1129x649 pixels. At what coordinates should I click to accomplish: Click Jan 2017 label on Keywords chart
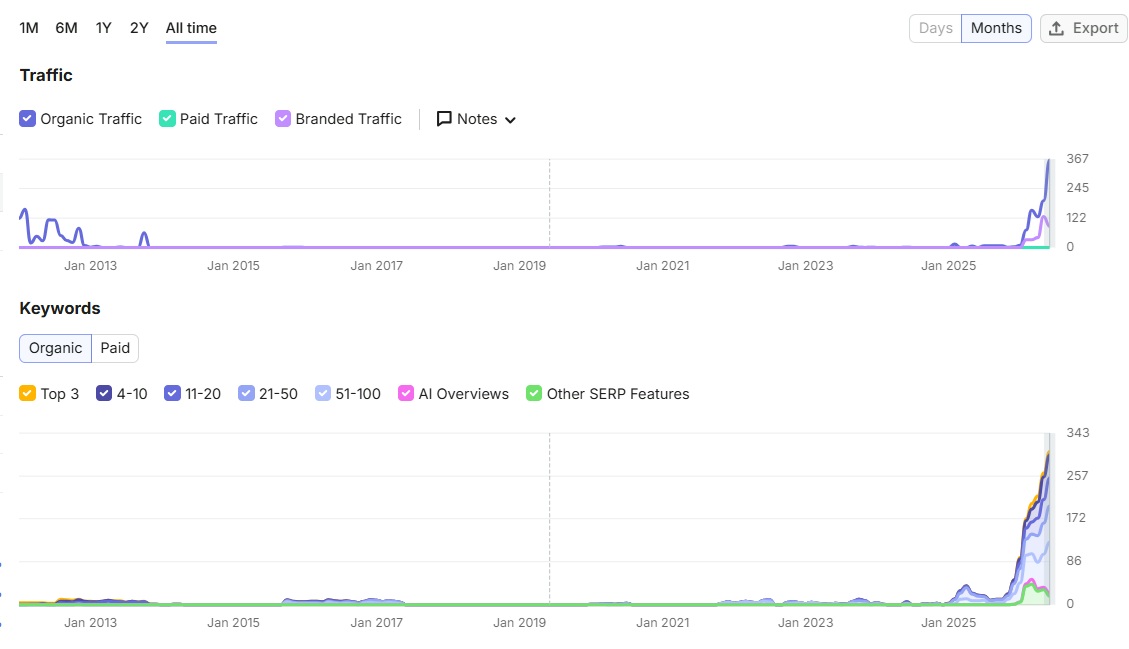(377, 622)
